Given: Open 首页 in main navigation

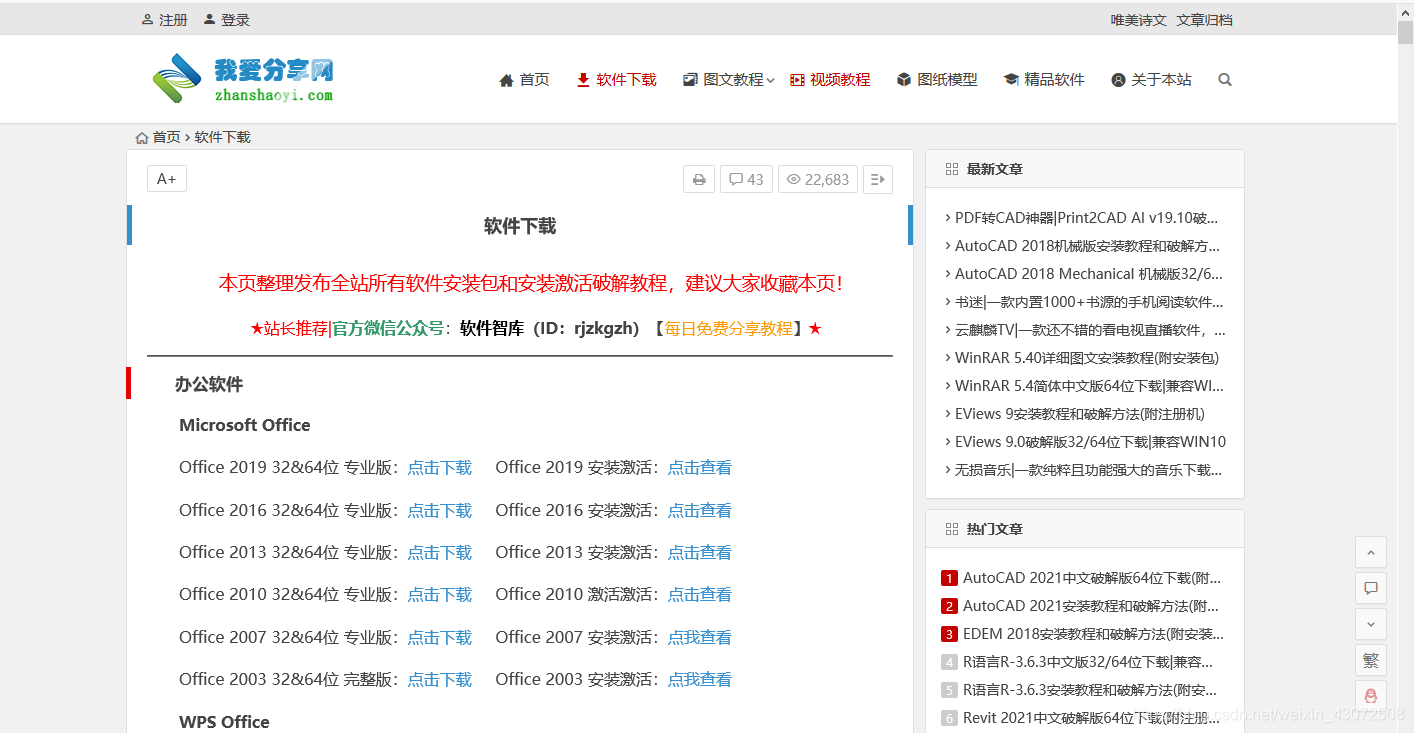Looking at the screenshot, I should tap(524, 80).
